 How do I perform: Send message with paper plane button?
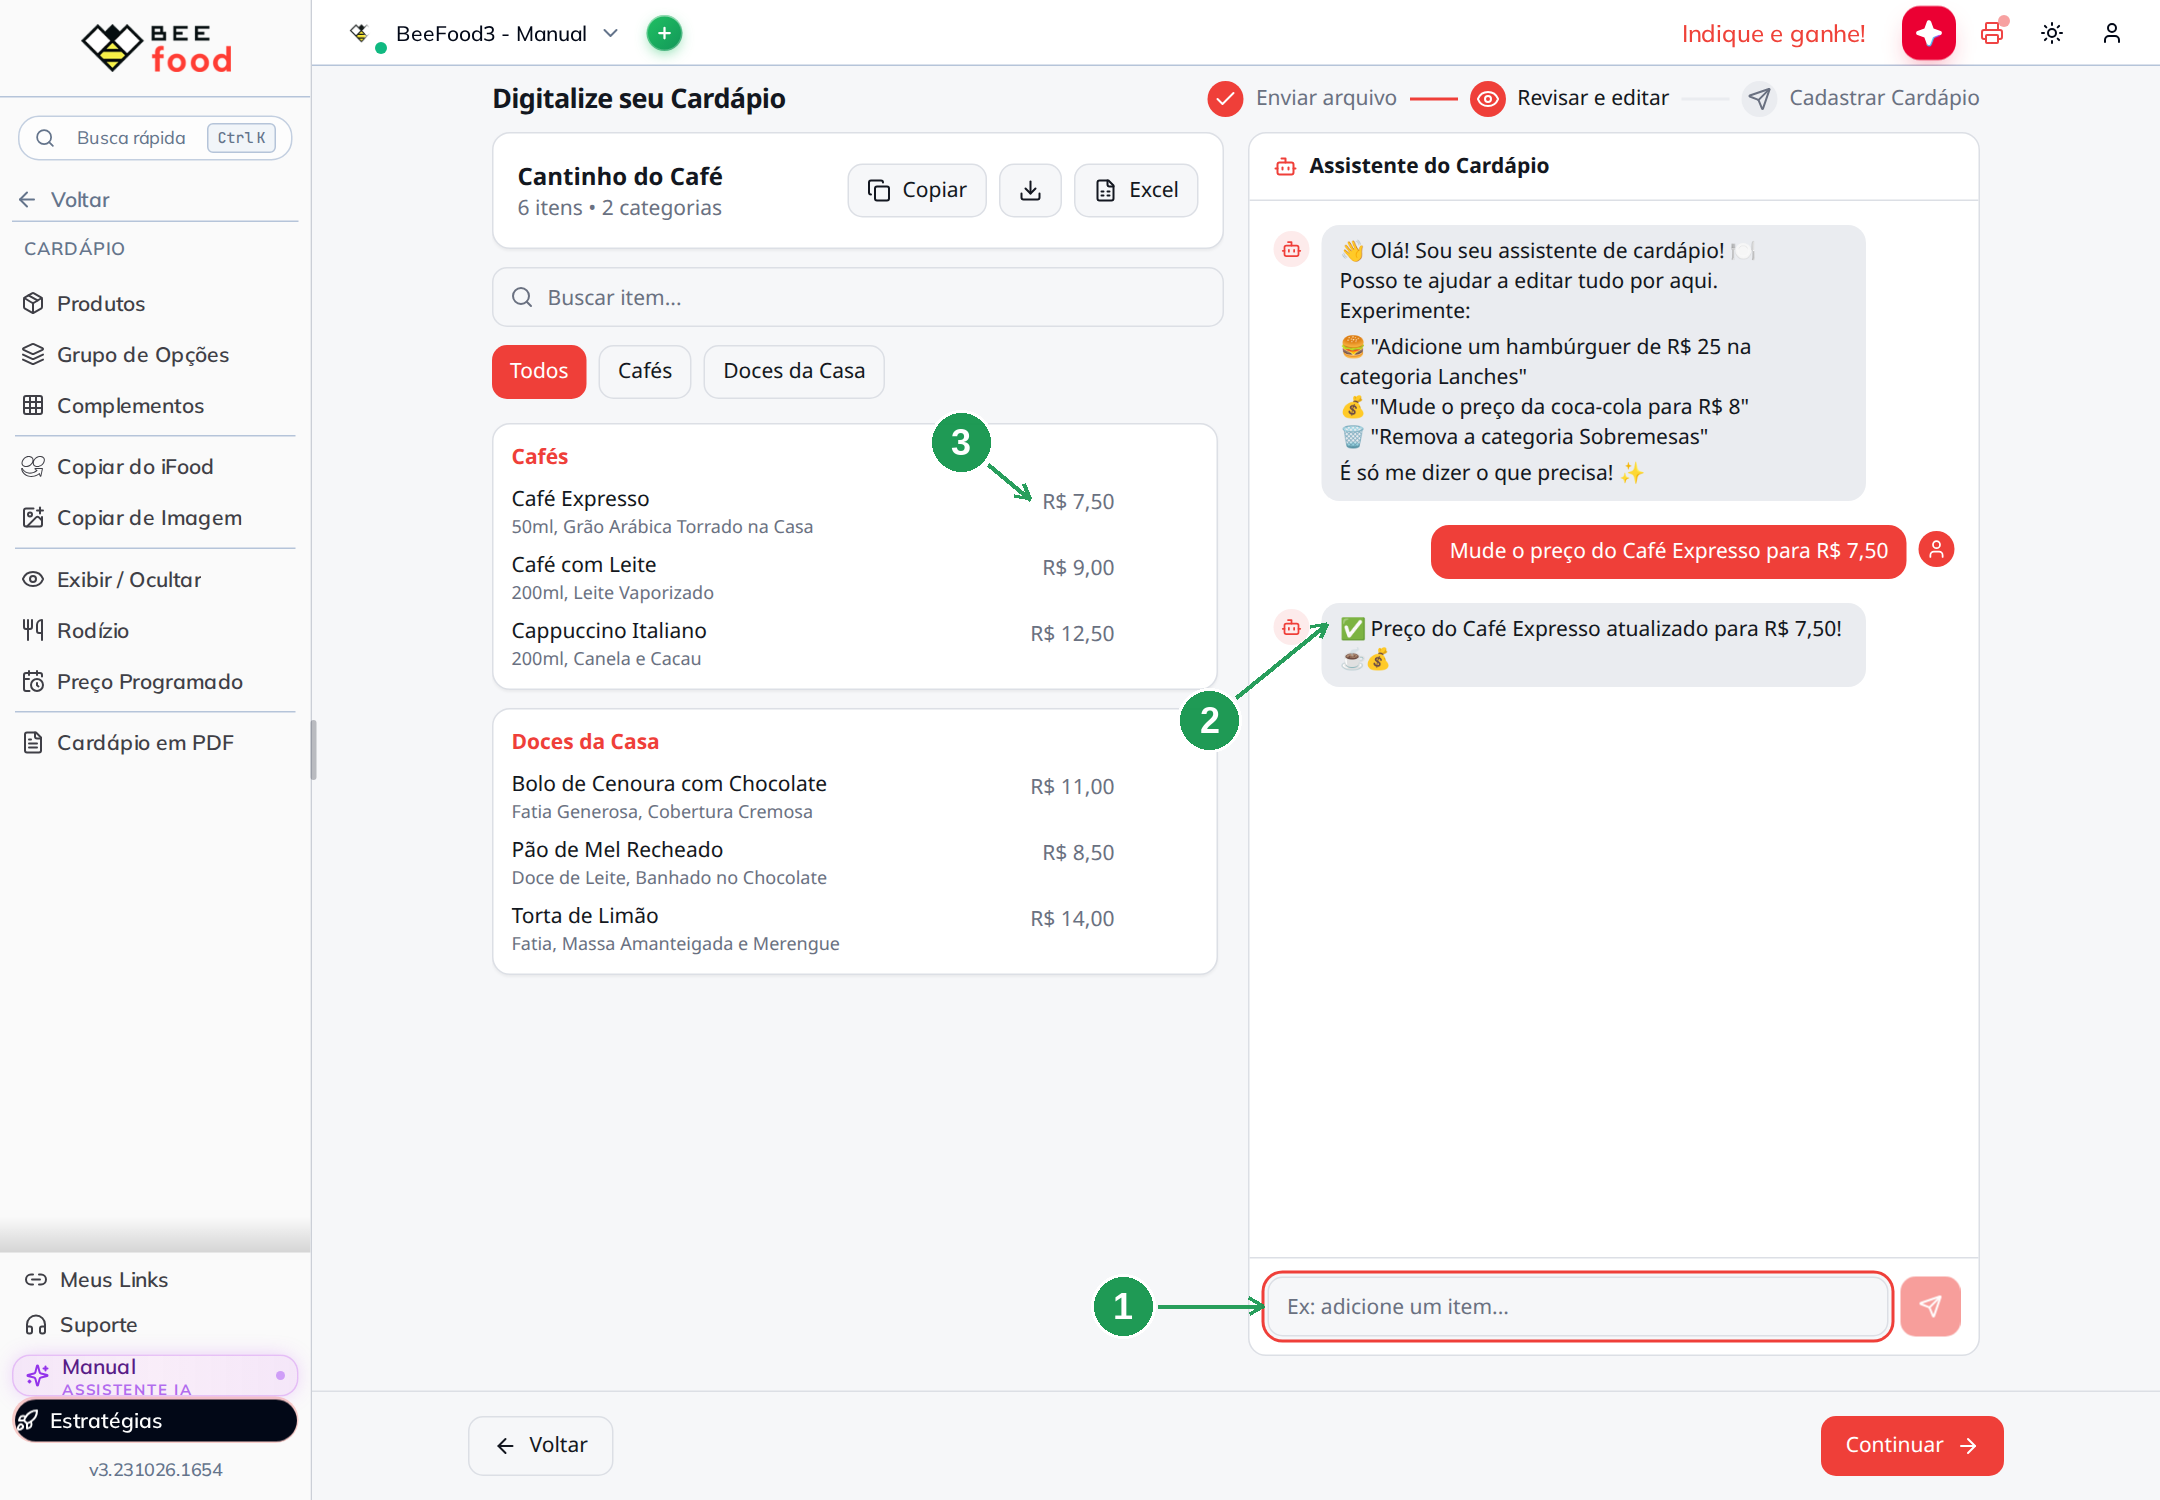pos(1930,1306)
